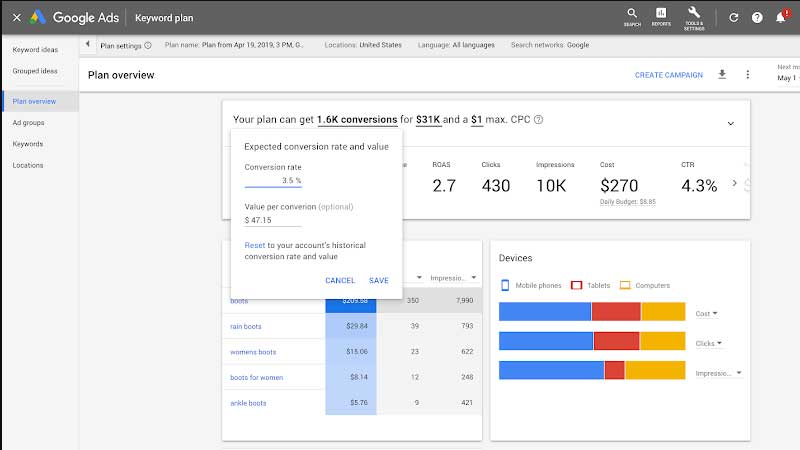Click the blue mobile segment of Cost bar
The image size is (800, 450).
[x=545, y=311]
